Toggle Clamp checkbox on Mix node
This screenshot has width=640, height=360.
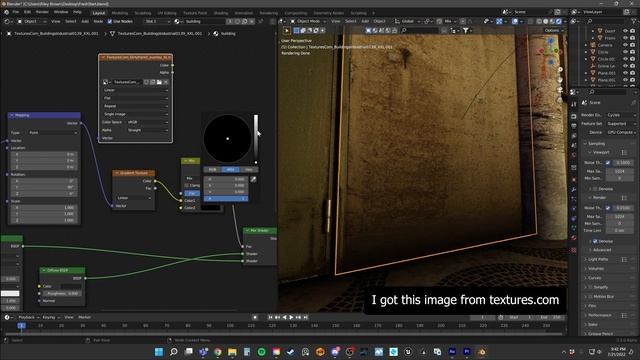pyautogui.click(x=187, y=186)
